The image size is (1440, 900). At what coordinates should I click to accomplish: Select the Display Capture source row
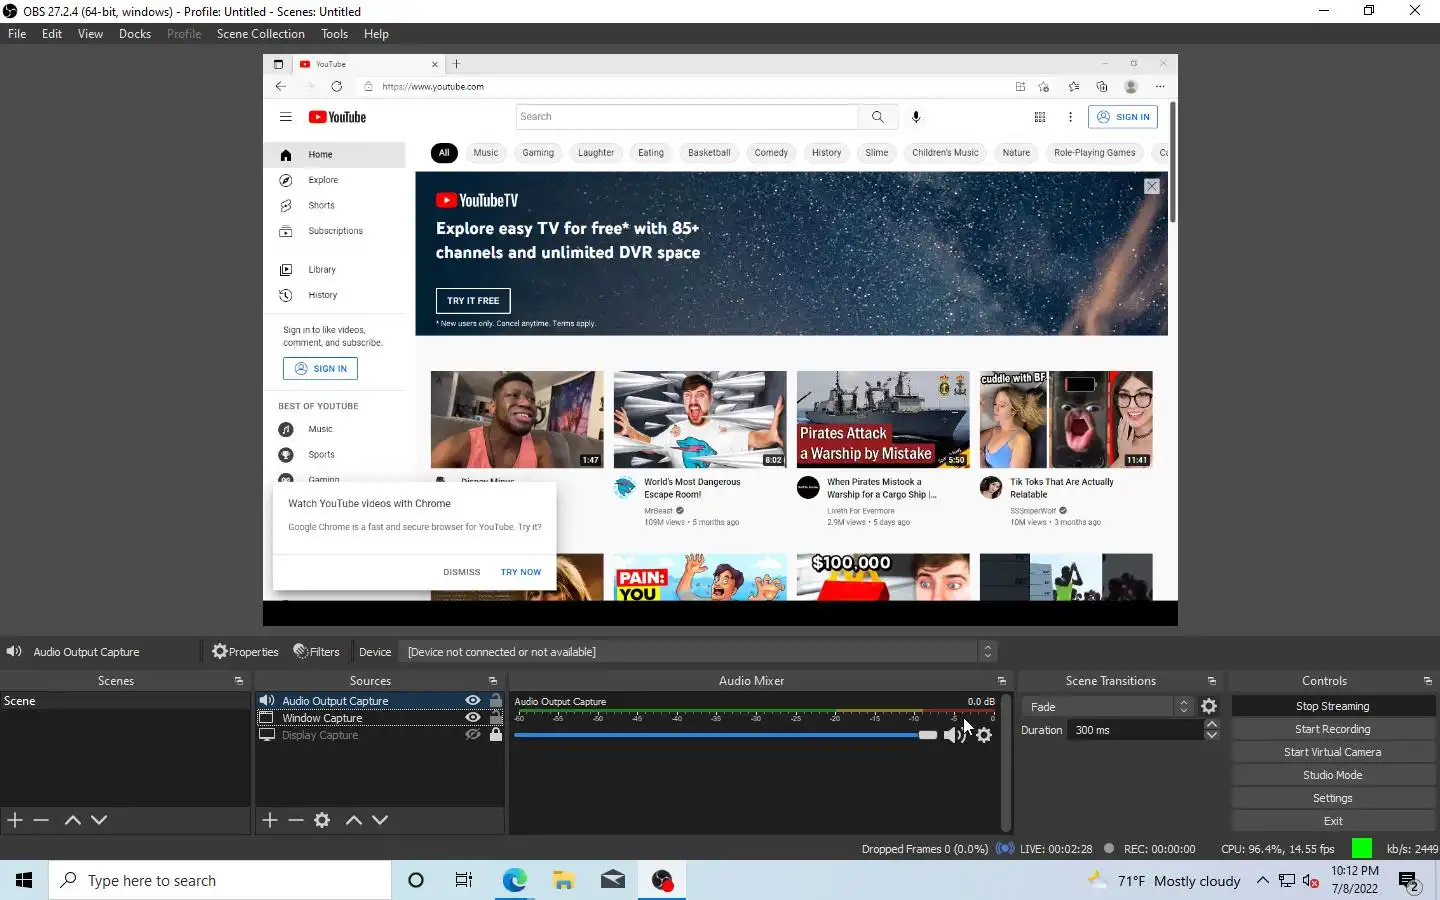380,735
